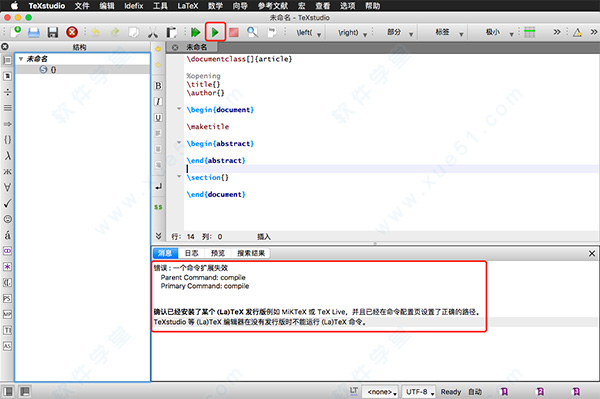Paste from clipboard with the paste icon
The width and height of the screenshot is (600, 399).
pyautogui.click(x=171, y=32)
